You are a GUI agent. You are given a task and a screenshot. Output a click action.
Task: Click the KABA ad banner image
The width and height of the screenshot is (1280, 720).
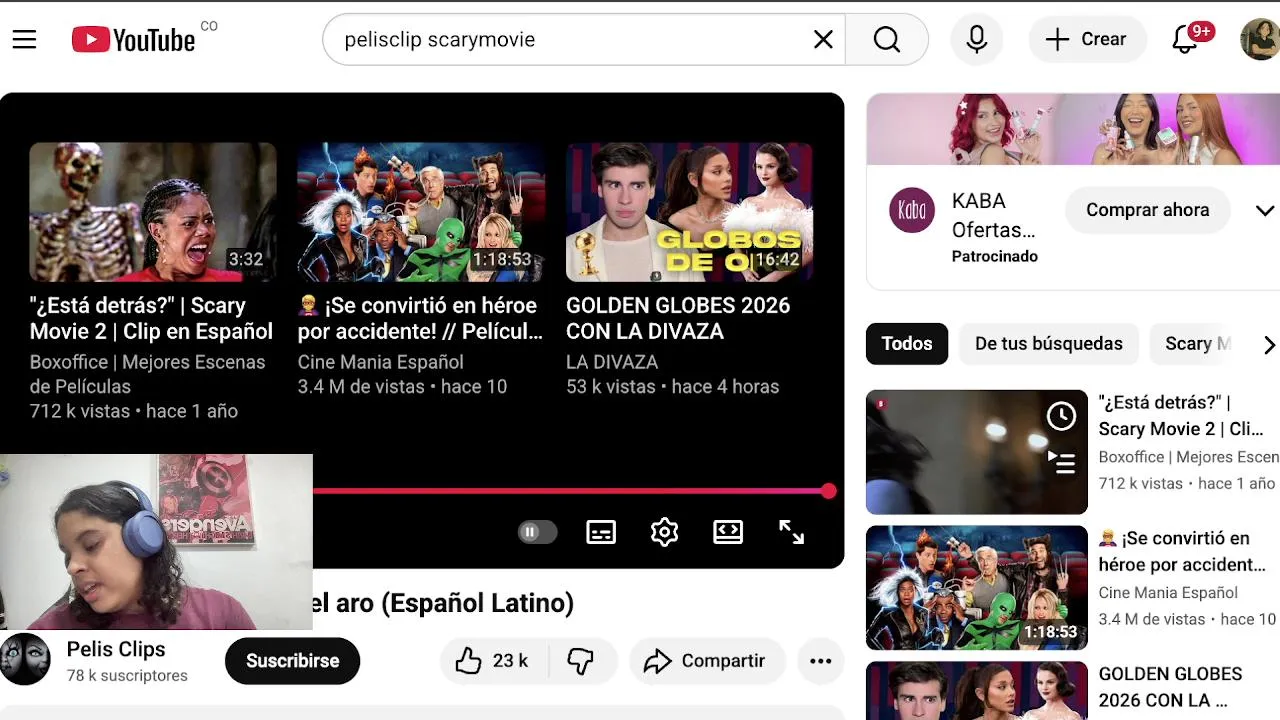click(1073, 129)
